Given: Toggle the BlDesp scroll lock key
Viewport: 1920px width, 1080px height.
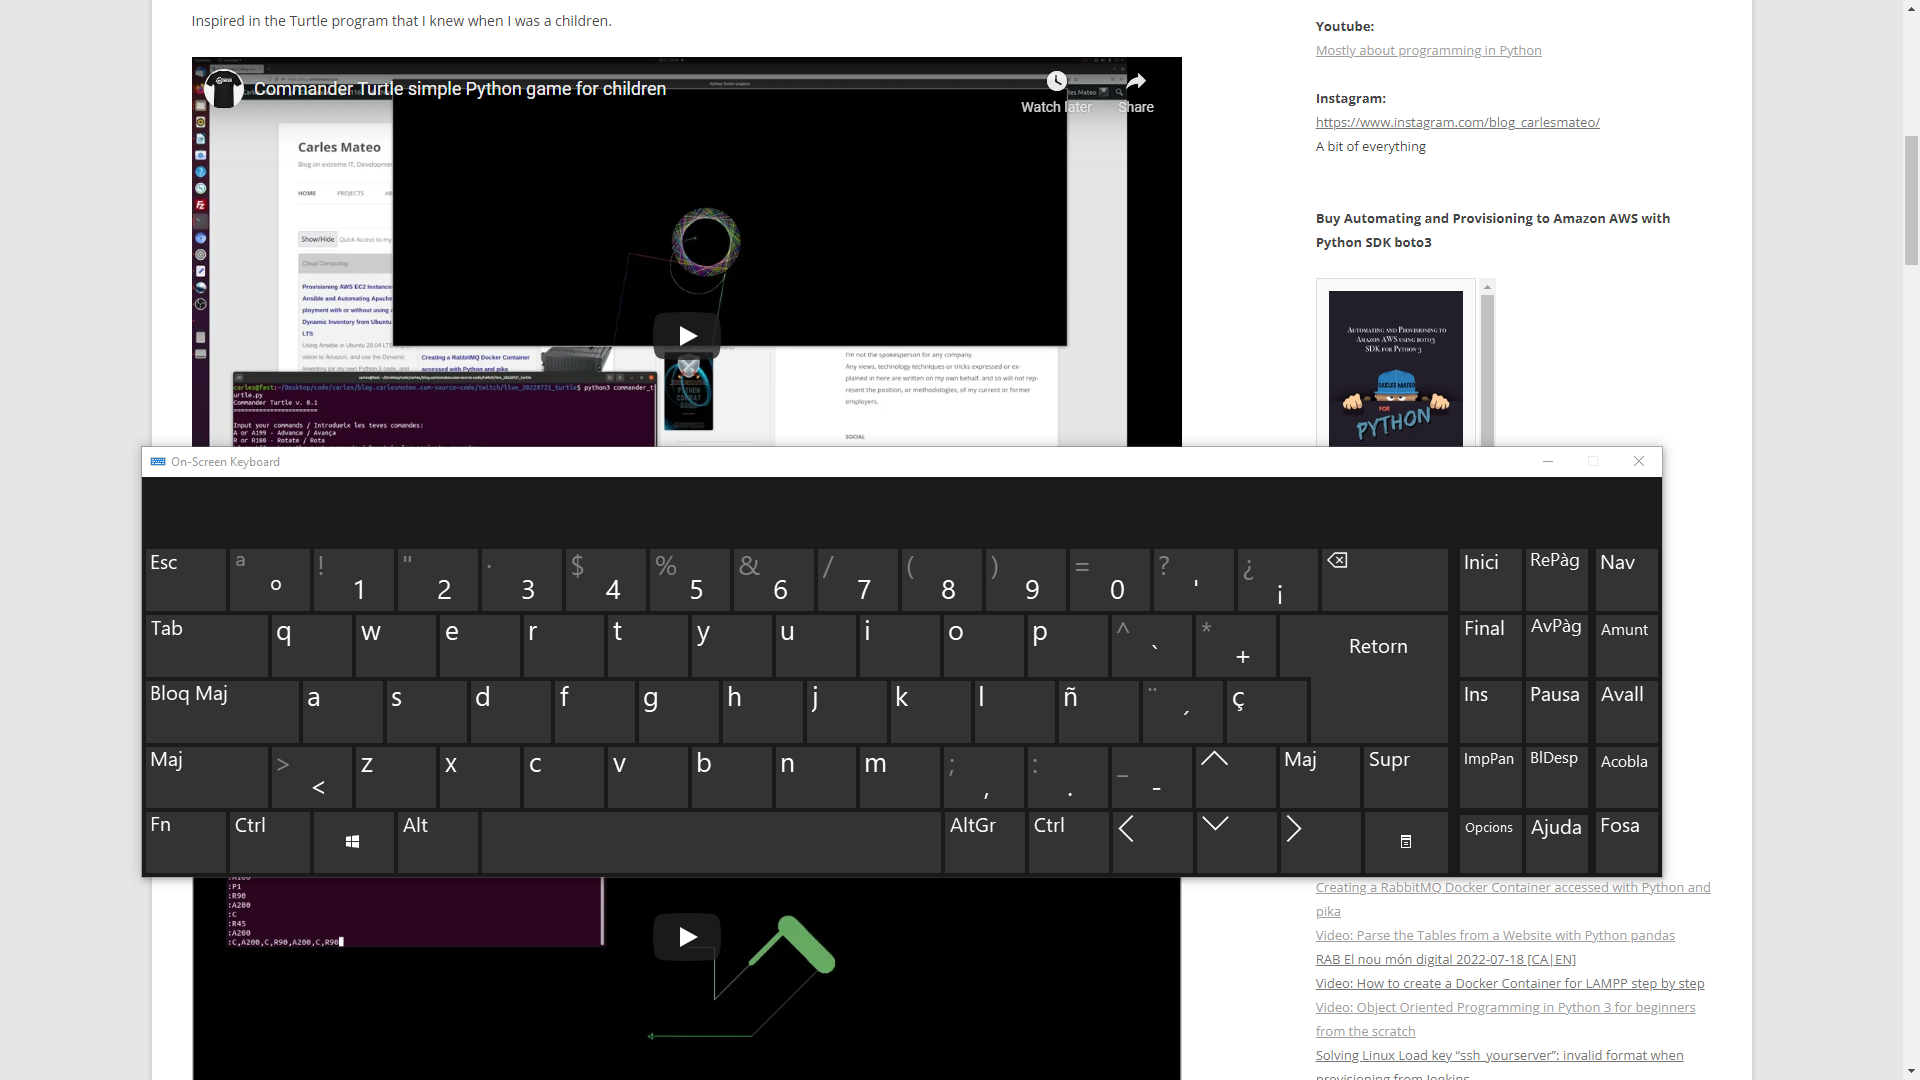Looking at the screenshot, I should [1556, 777].
